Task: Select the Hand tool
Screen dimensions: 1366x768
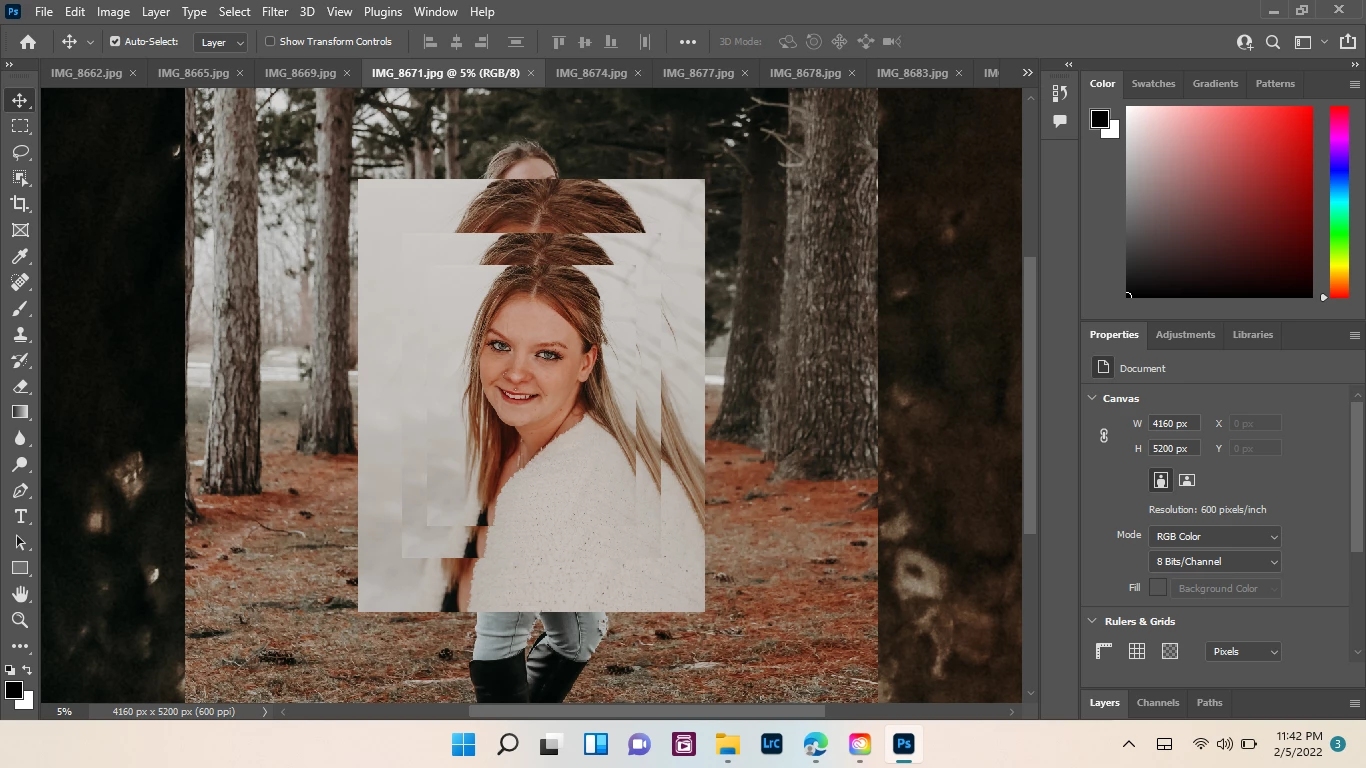Action: pyautogui.click(x=20, y=594)
